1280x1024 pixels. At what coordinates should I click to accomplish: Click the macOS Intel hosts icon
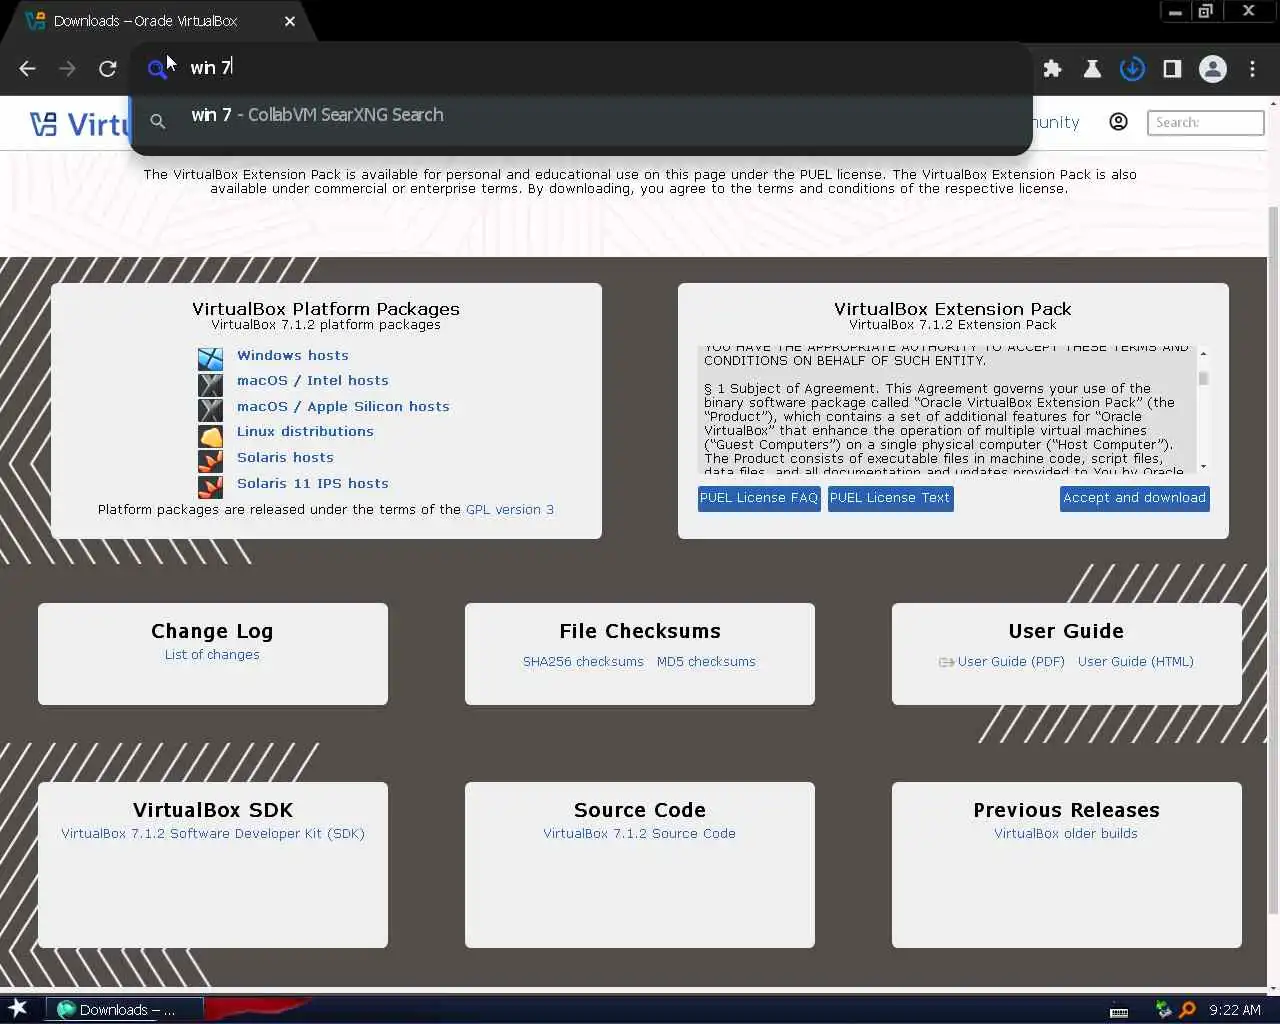[x=210, y=384]
